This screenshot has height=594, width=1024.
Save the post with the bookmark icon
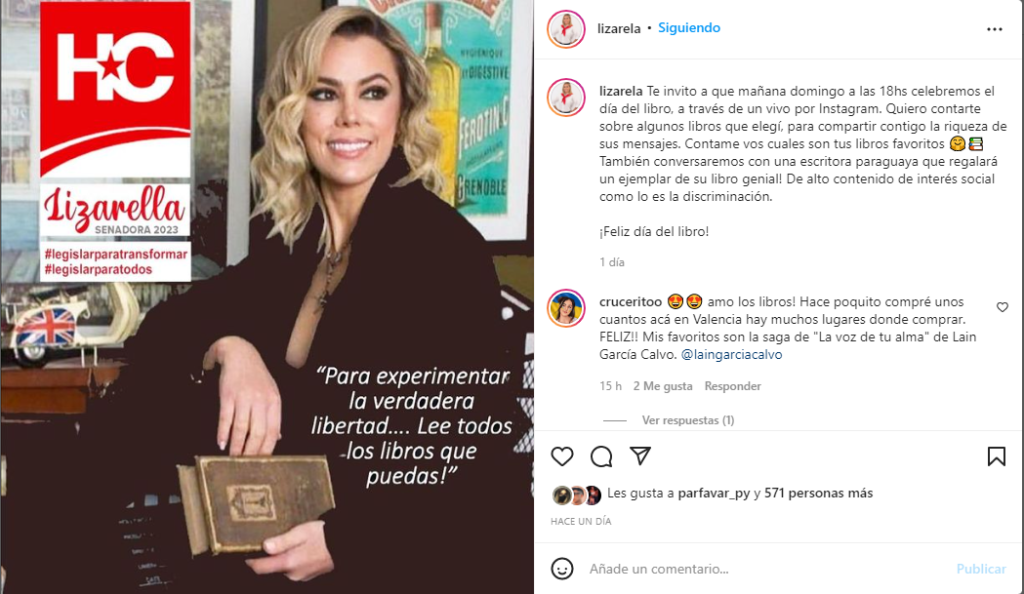click(x=997, y=456)
